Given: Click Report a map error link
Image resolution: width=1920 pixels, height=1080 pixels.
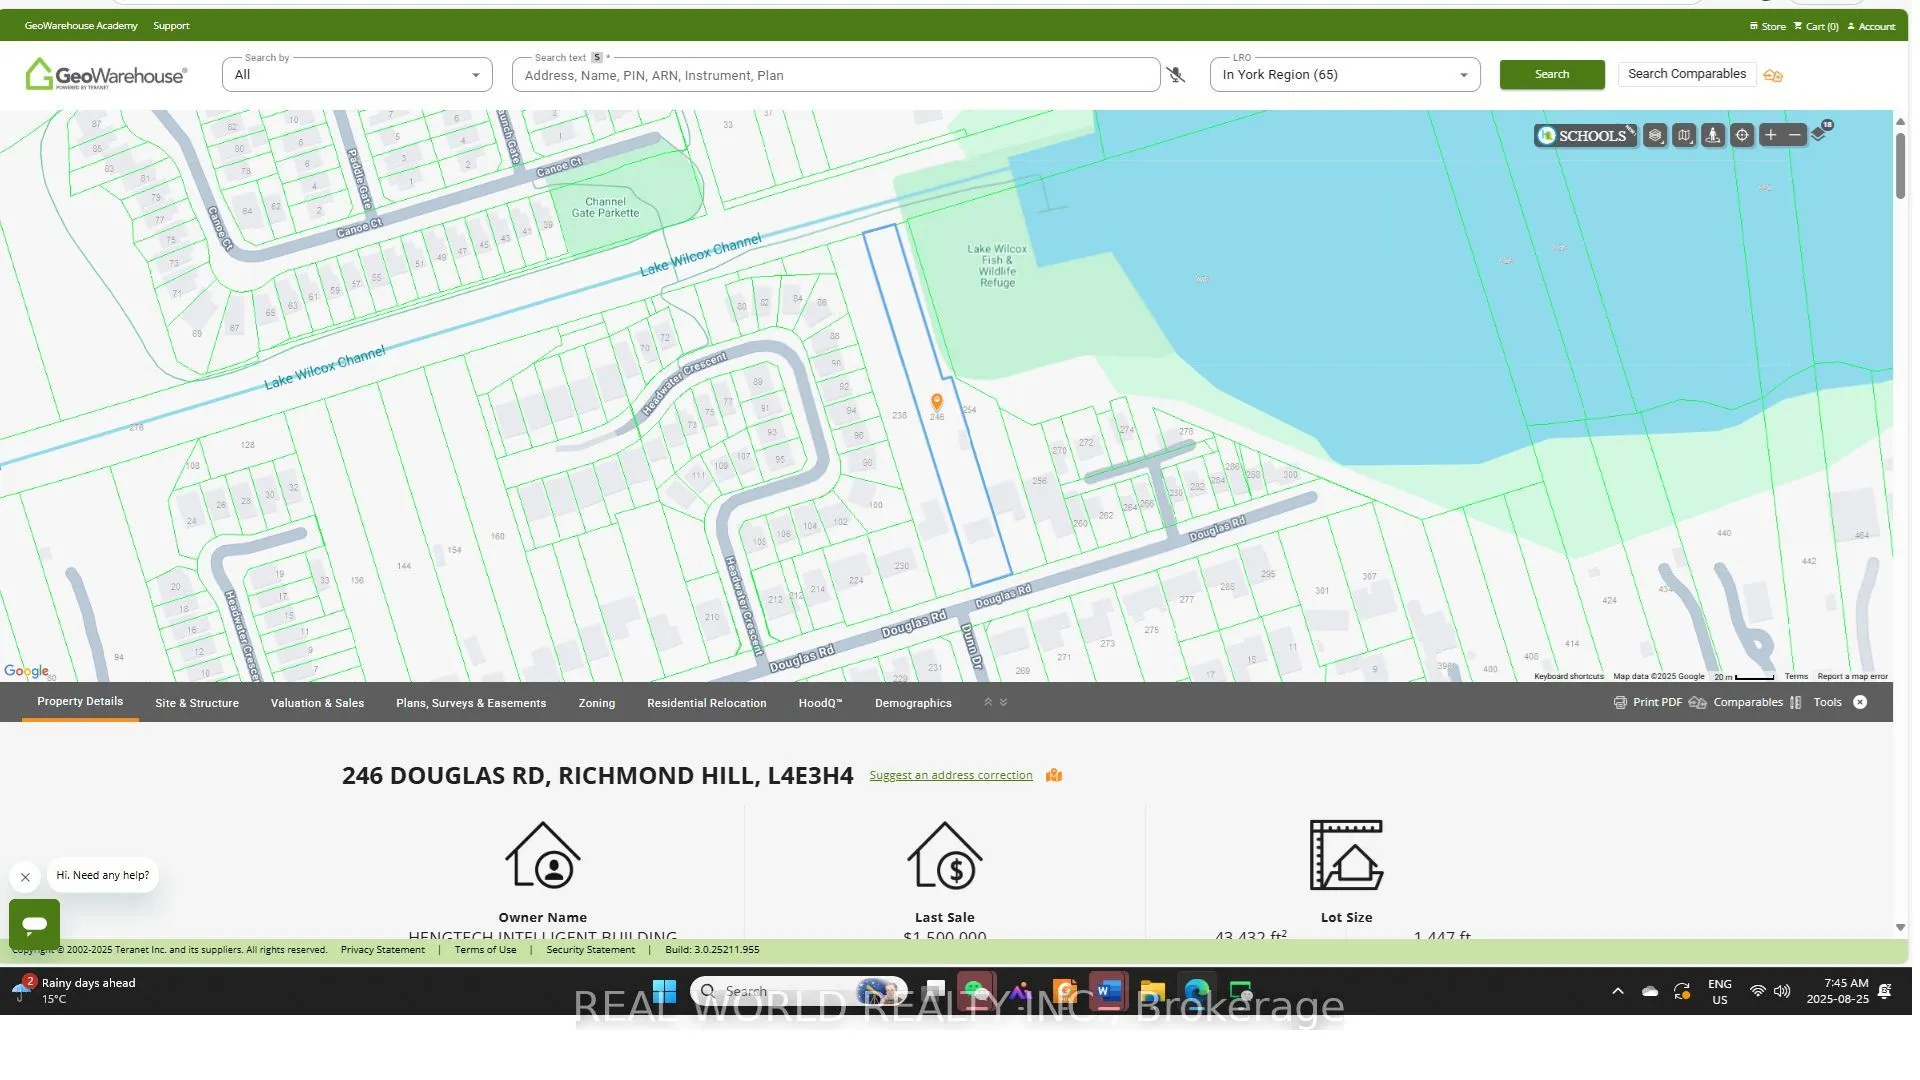Looking at the screenshot, I should click(x=1852, y=677).
